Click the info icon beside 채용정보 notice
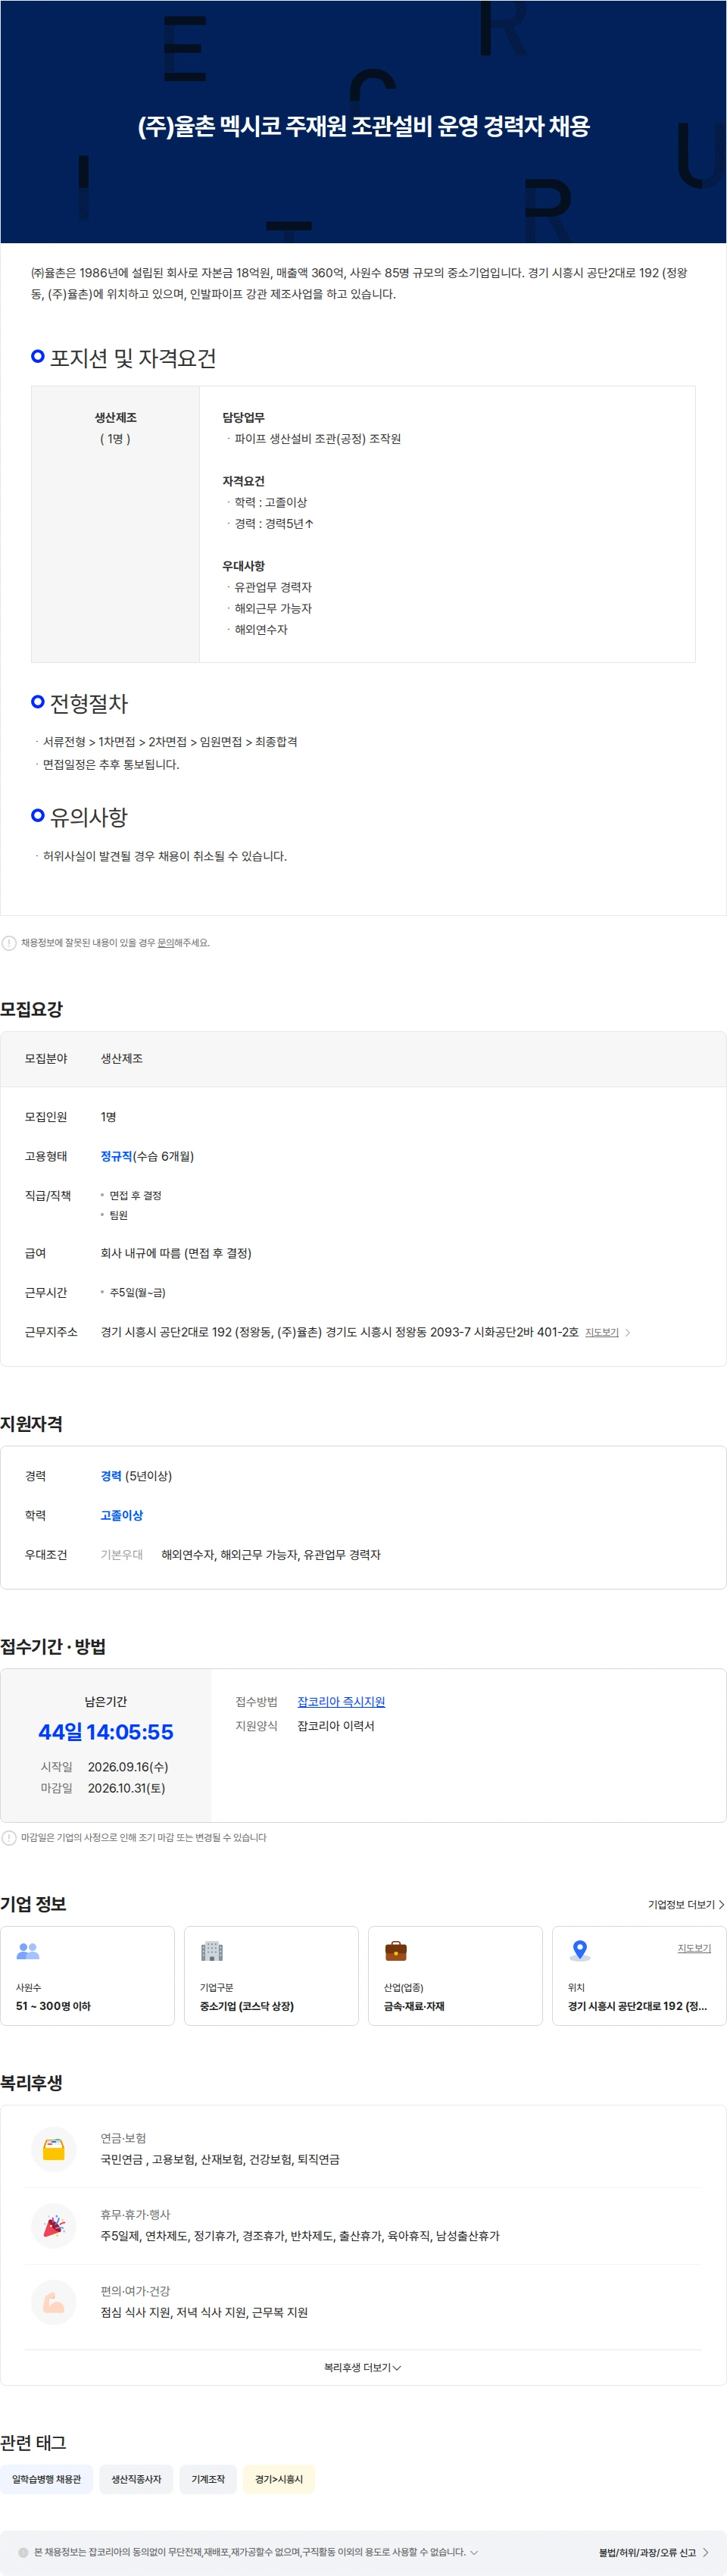Viewport: 727px width, 2576px height. coord(9,942)
